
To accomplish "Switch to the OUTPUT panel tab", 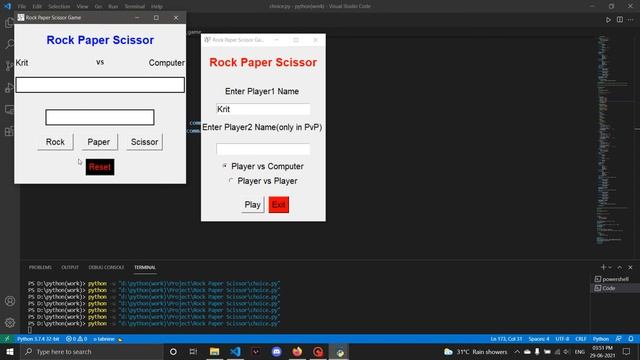I will (70, 267).
